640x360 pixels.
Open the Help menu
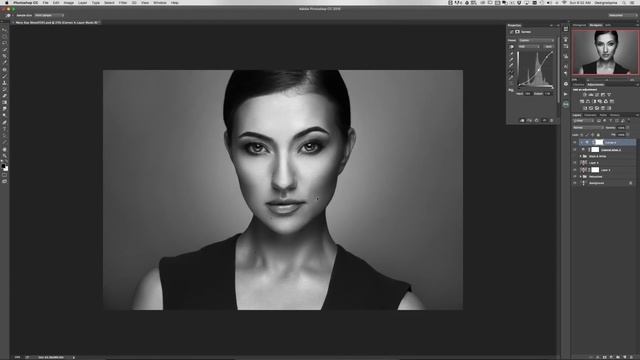tap(175, 2)
